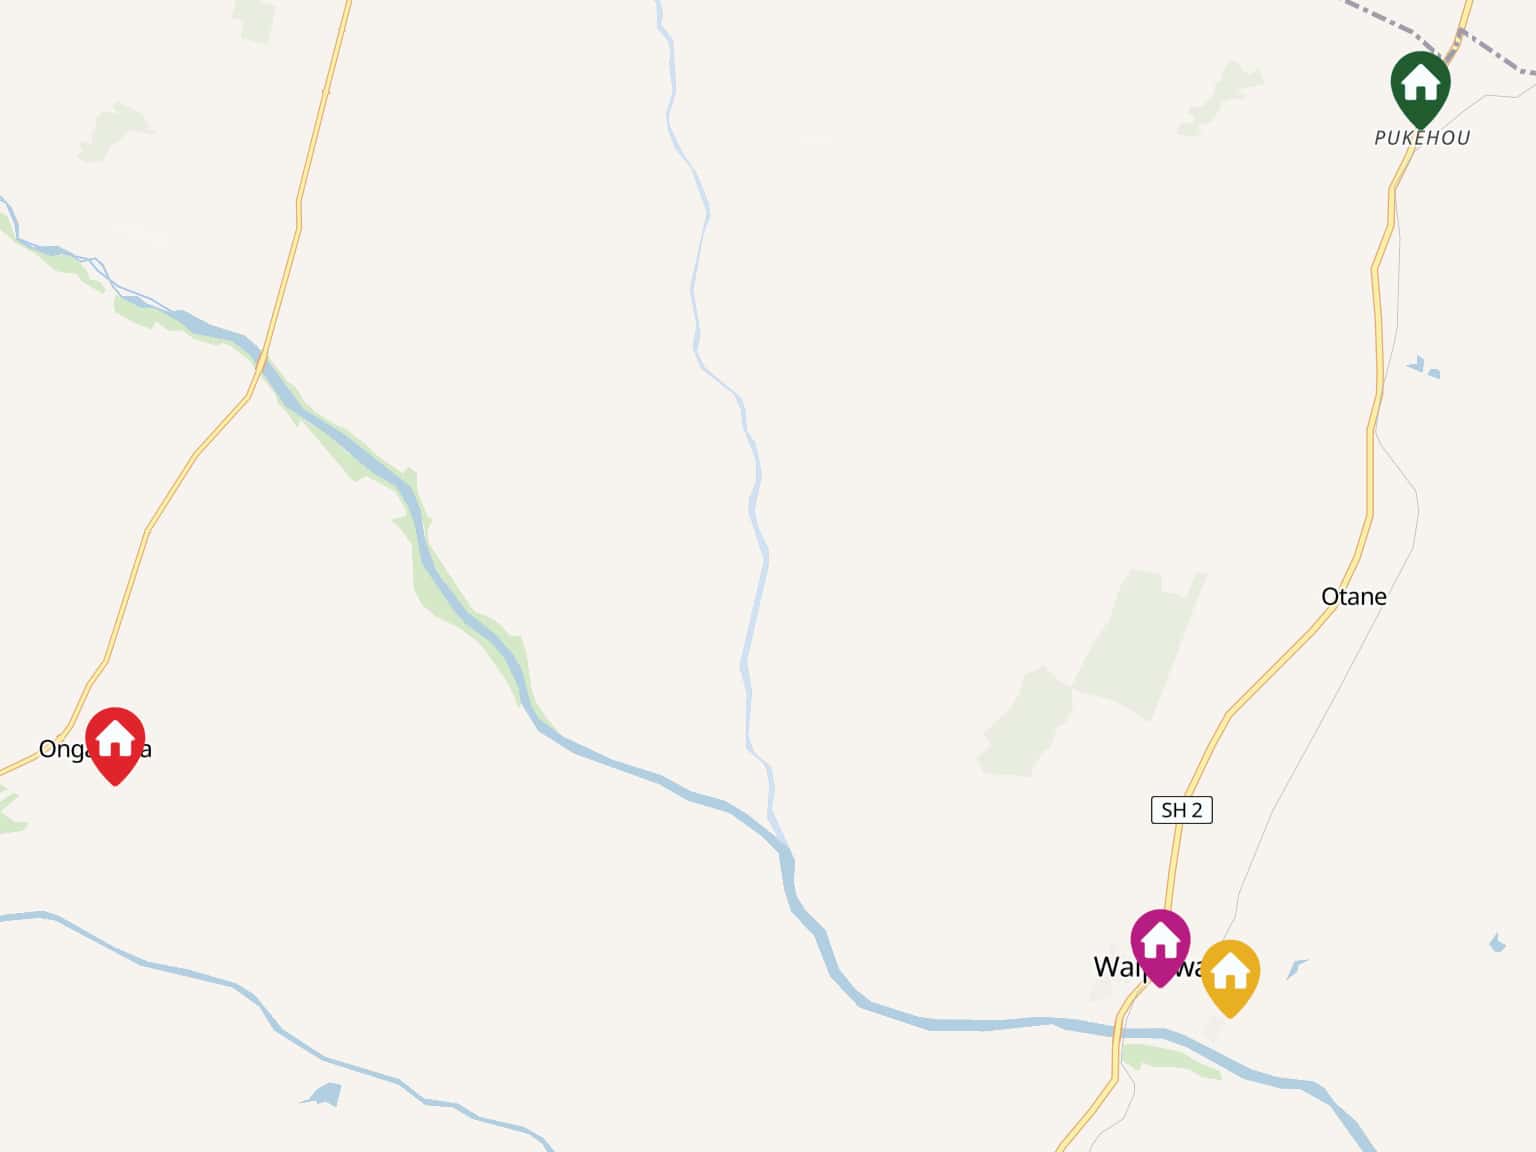Select the pale green patch in the top-left
This screenshot has width=1536, height=1152.
click(x=115, y=132)
